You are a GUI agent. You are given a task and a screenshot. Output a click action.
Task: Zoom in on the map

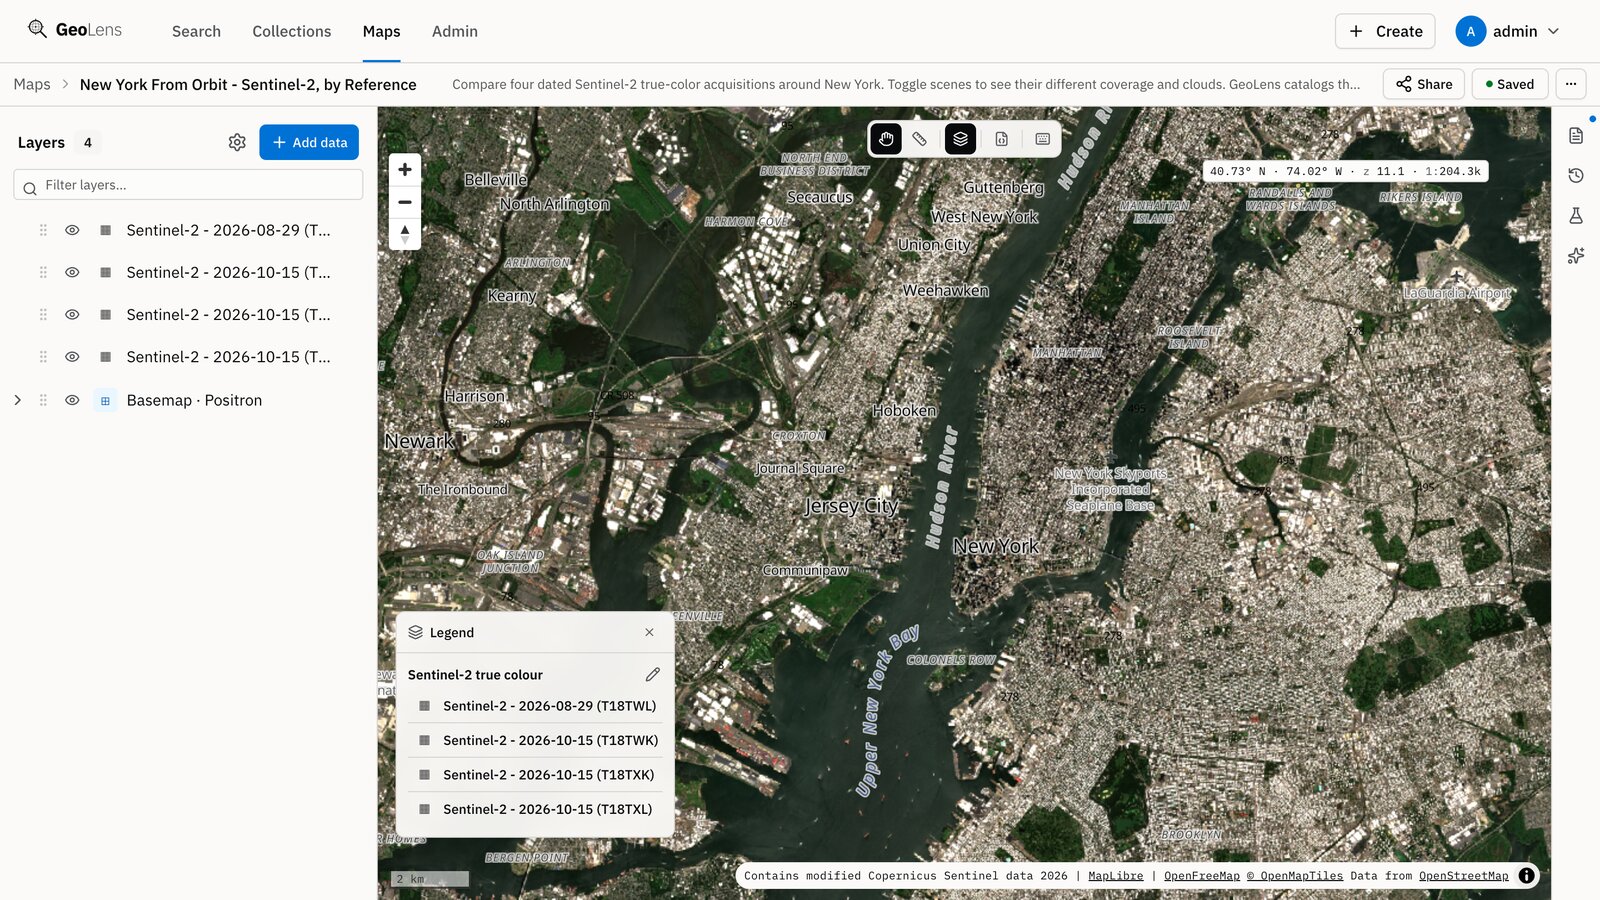coord(405,169)
